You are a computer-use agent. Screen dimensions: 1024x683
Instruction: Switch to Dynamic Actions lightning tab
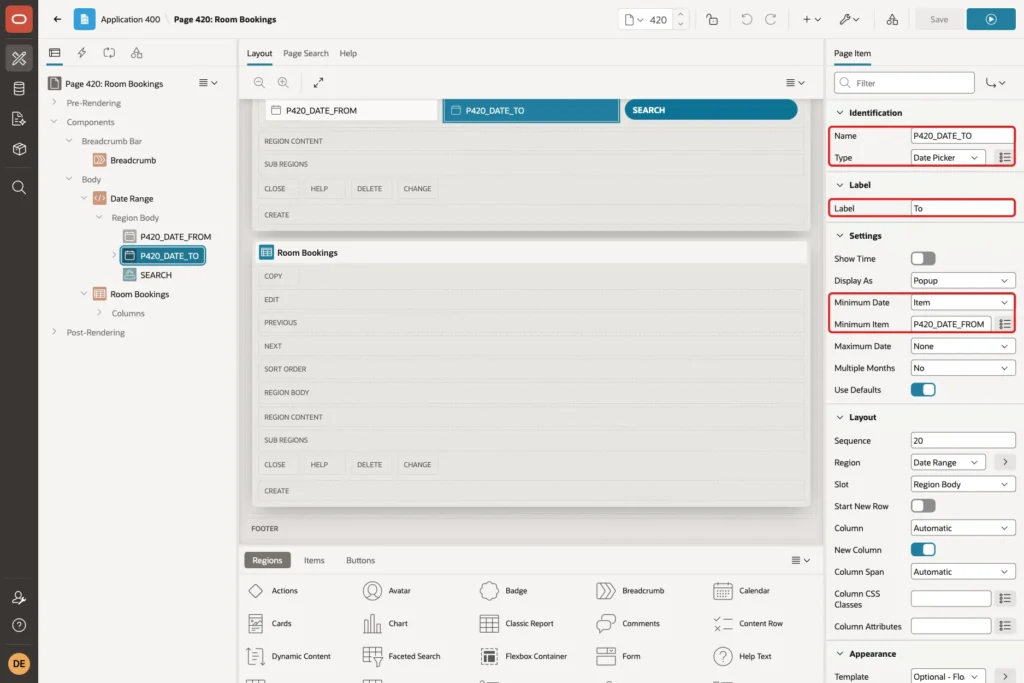(82, 53)
